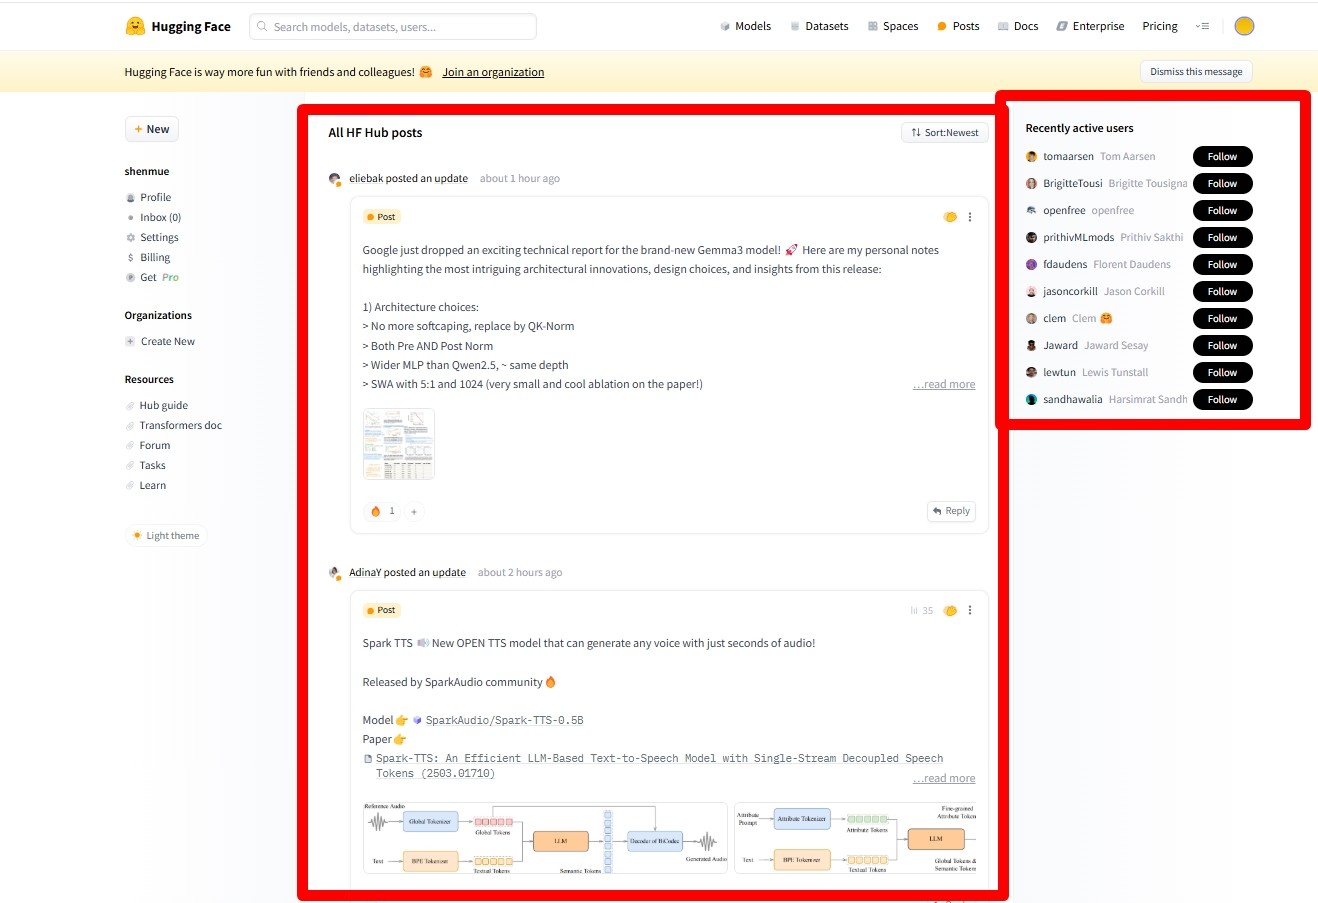This screenshot has width=1318, height=903.
Task: Open the SparkAudio/Spark-TTS-0.5B model link
Action: coord(498,721)
